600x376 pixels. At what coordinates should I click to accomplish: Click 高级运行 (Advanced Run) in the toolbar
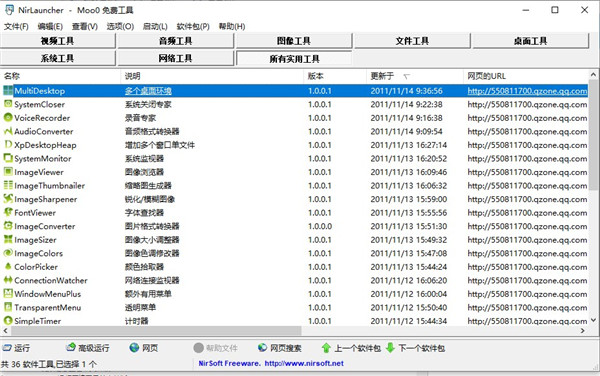click(x=88, y=348)
